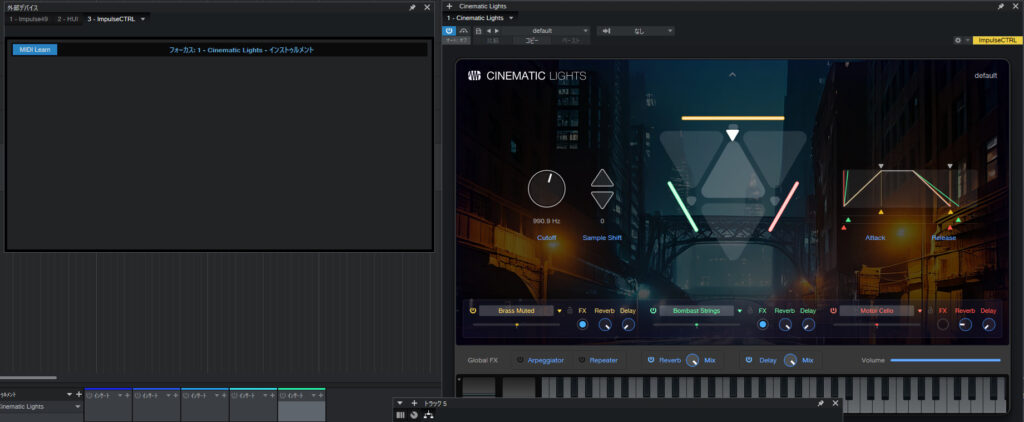Expand the Brass Muted sound selector arrow

point(559,311)
